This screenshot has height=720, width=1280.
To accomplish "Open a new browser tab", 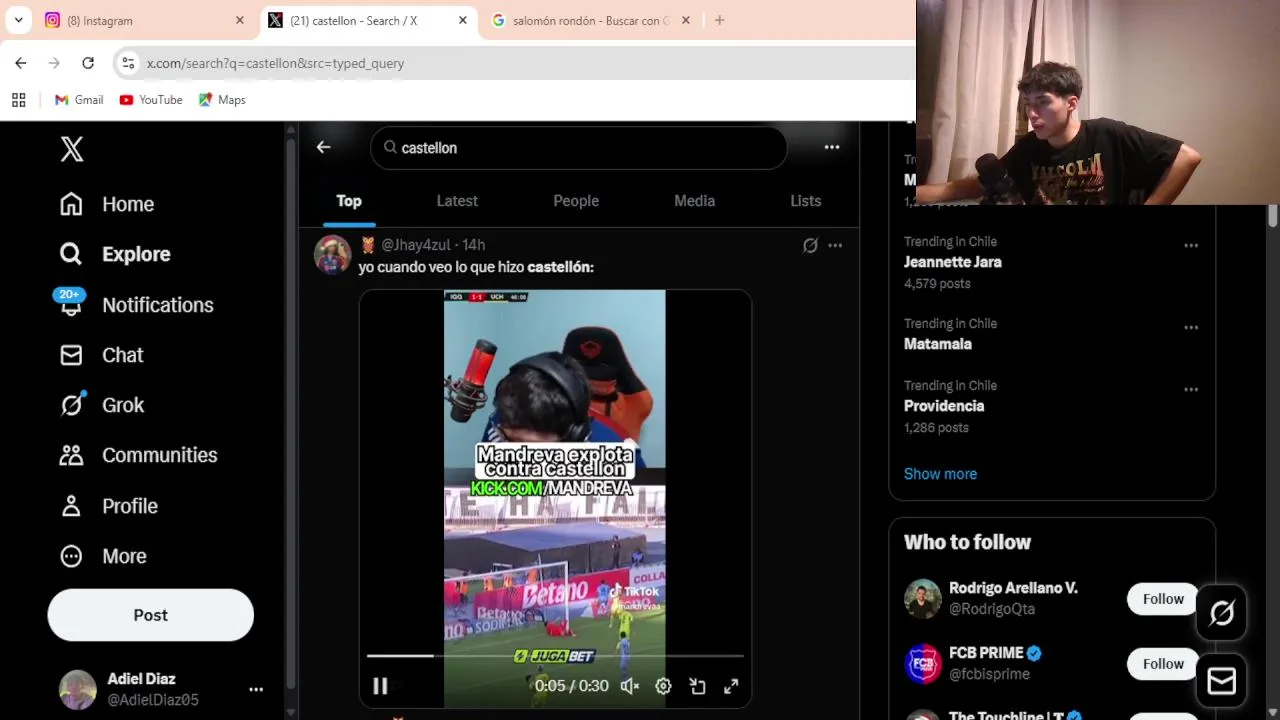I will coord(719,20).
